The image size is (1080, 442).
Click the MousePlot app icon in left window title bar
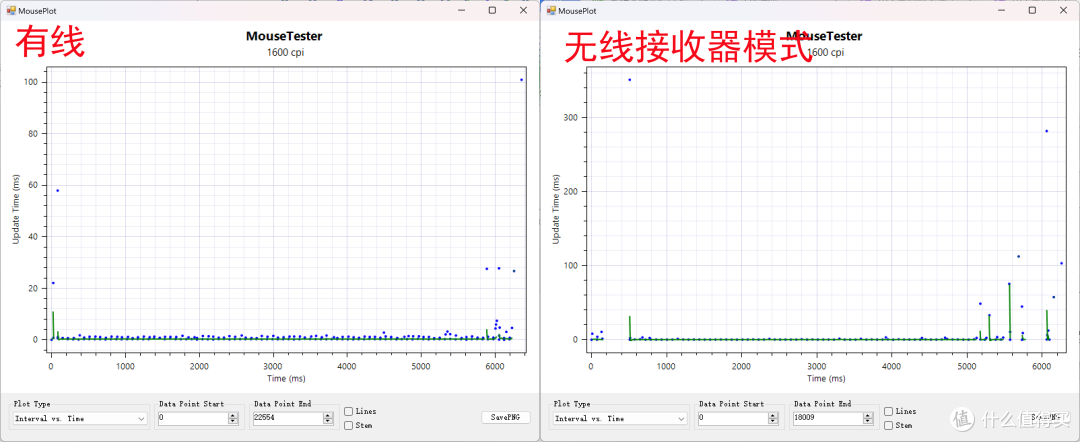(x=11, y=10)
